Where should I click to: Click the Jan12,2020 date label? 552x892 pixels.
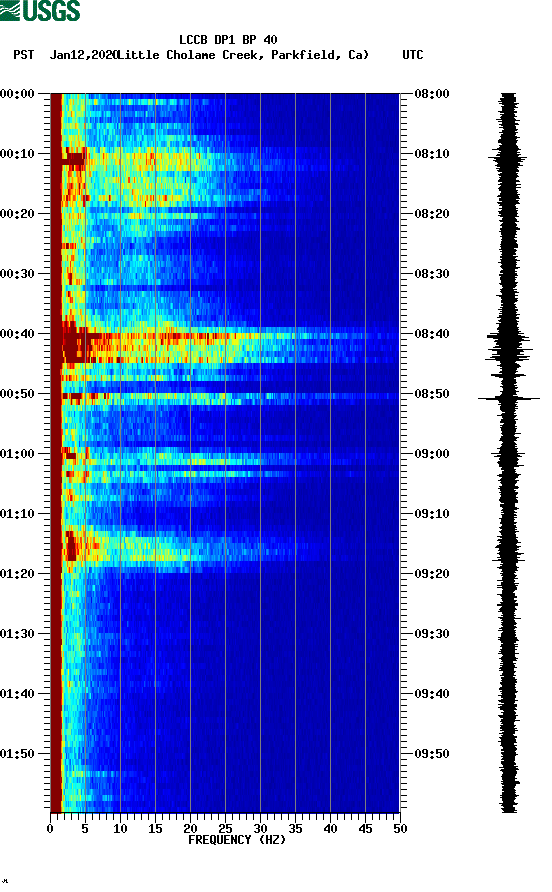tap(83, 55)
